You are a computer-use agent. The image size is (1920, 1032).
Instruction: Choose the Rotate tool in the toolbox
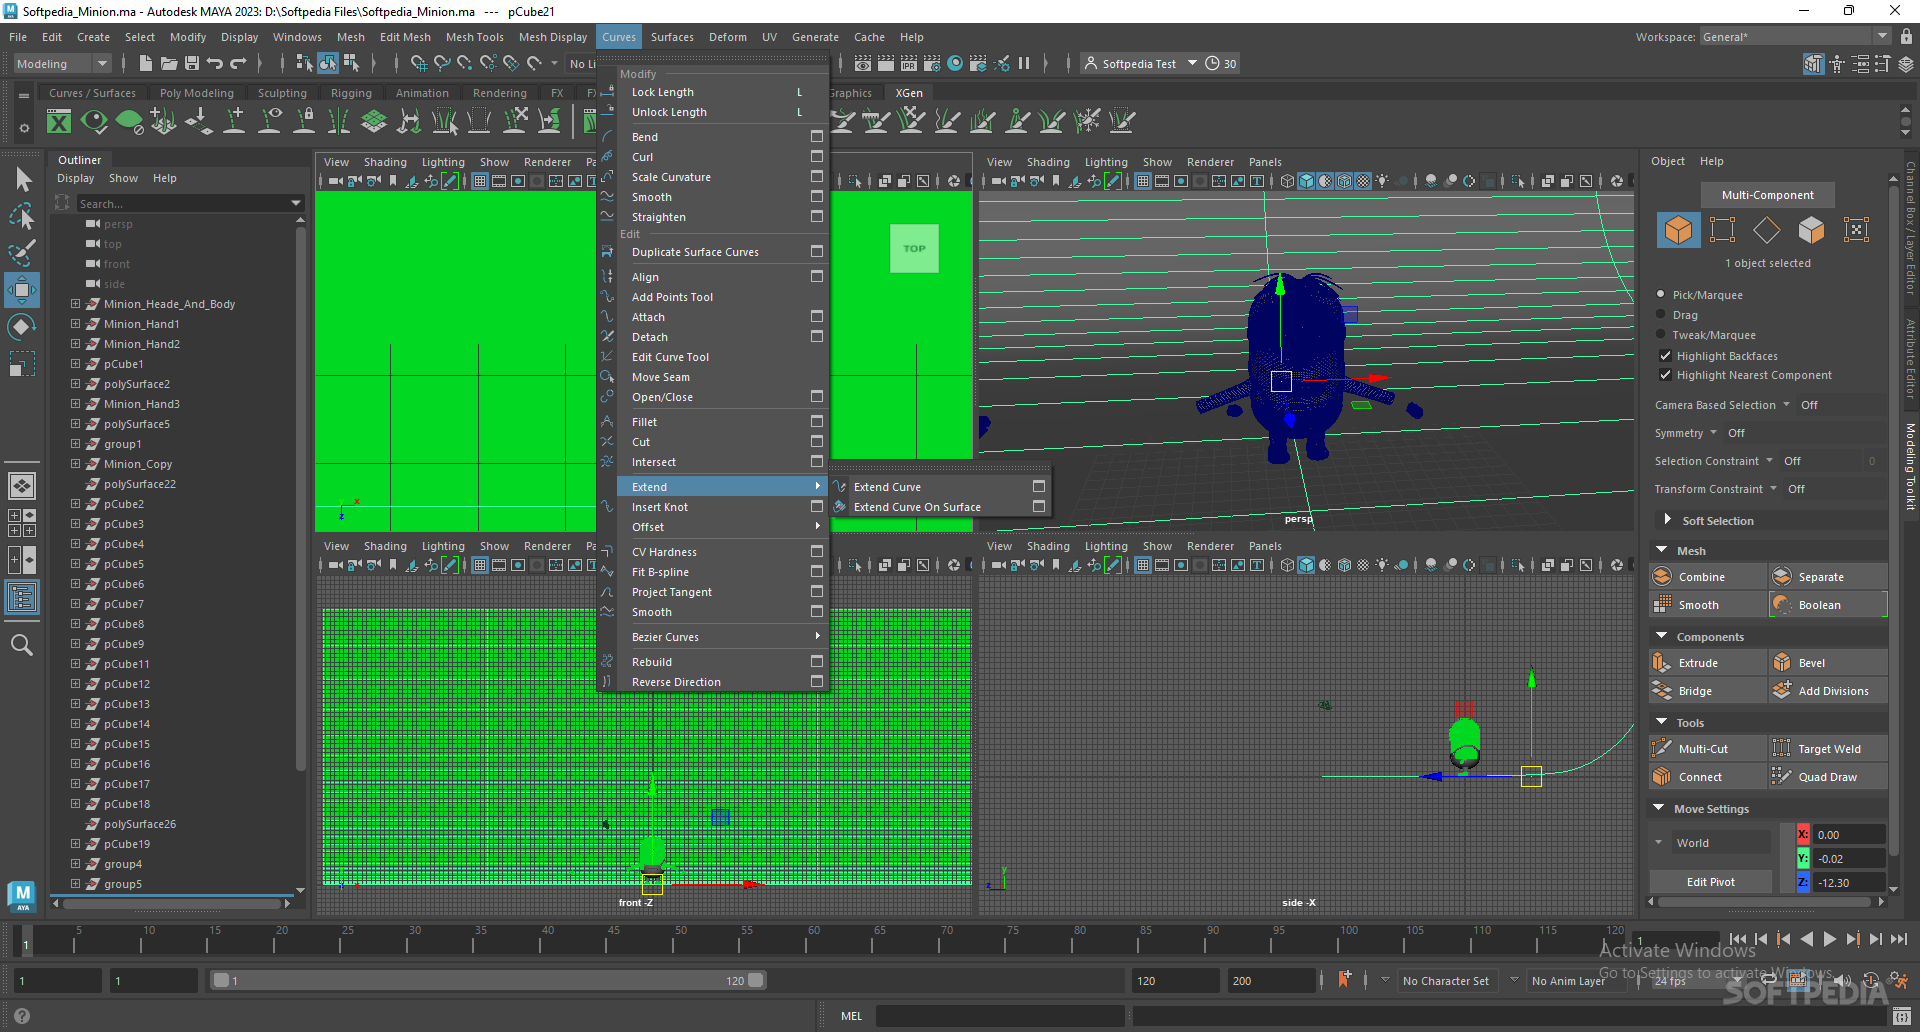tap(22, 327)
